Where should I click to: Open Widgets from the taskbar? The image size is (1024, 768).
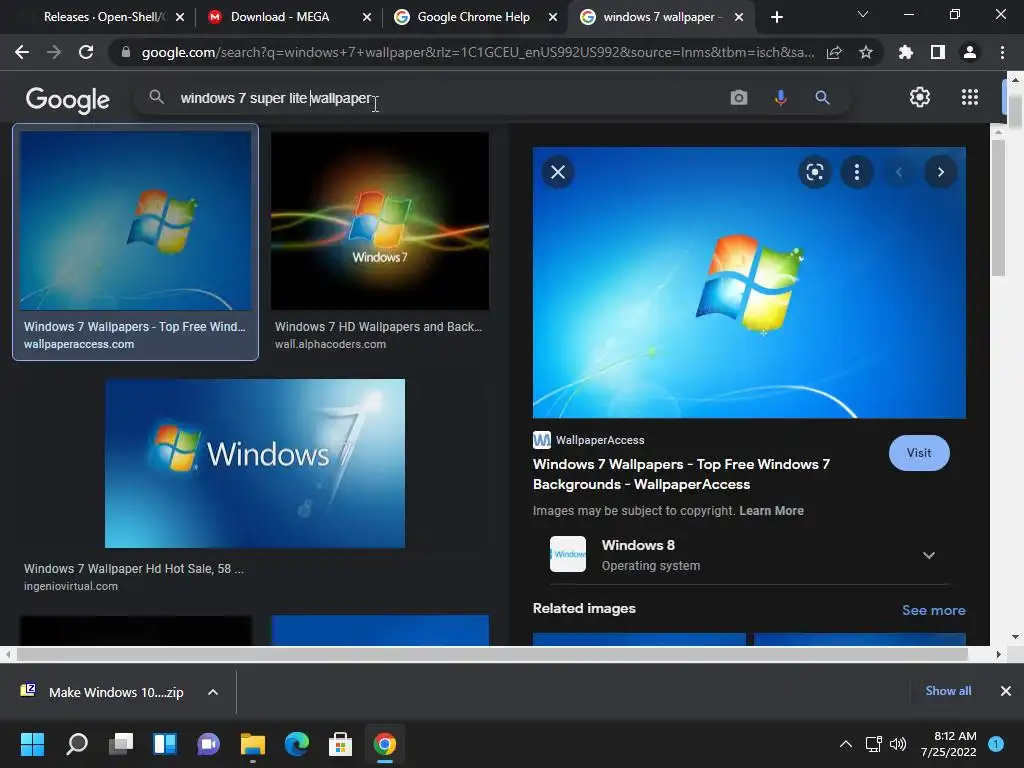pyautogui.click(x=165, y=744)
